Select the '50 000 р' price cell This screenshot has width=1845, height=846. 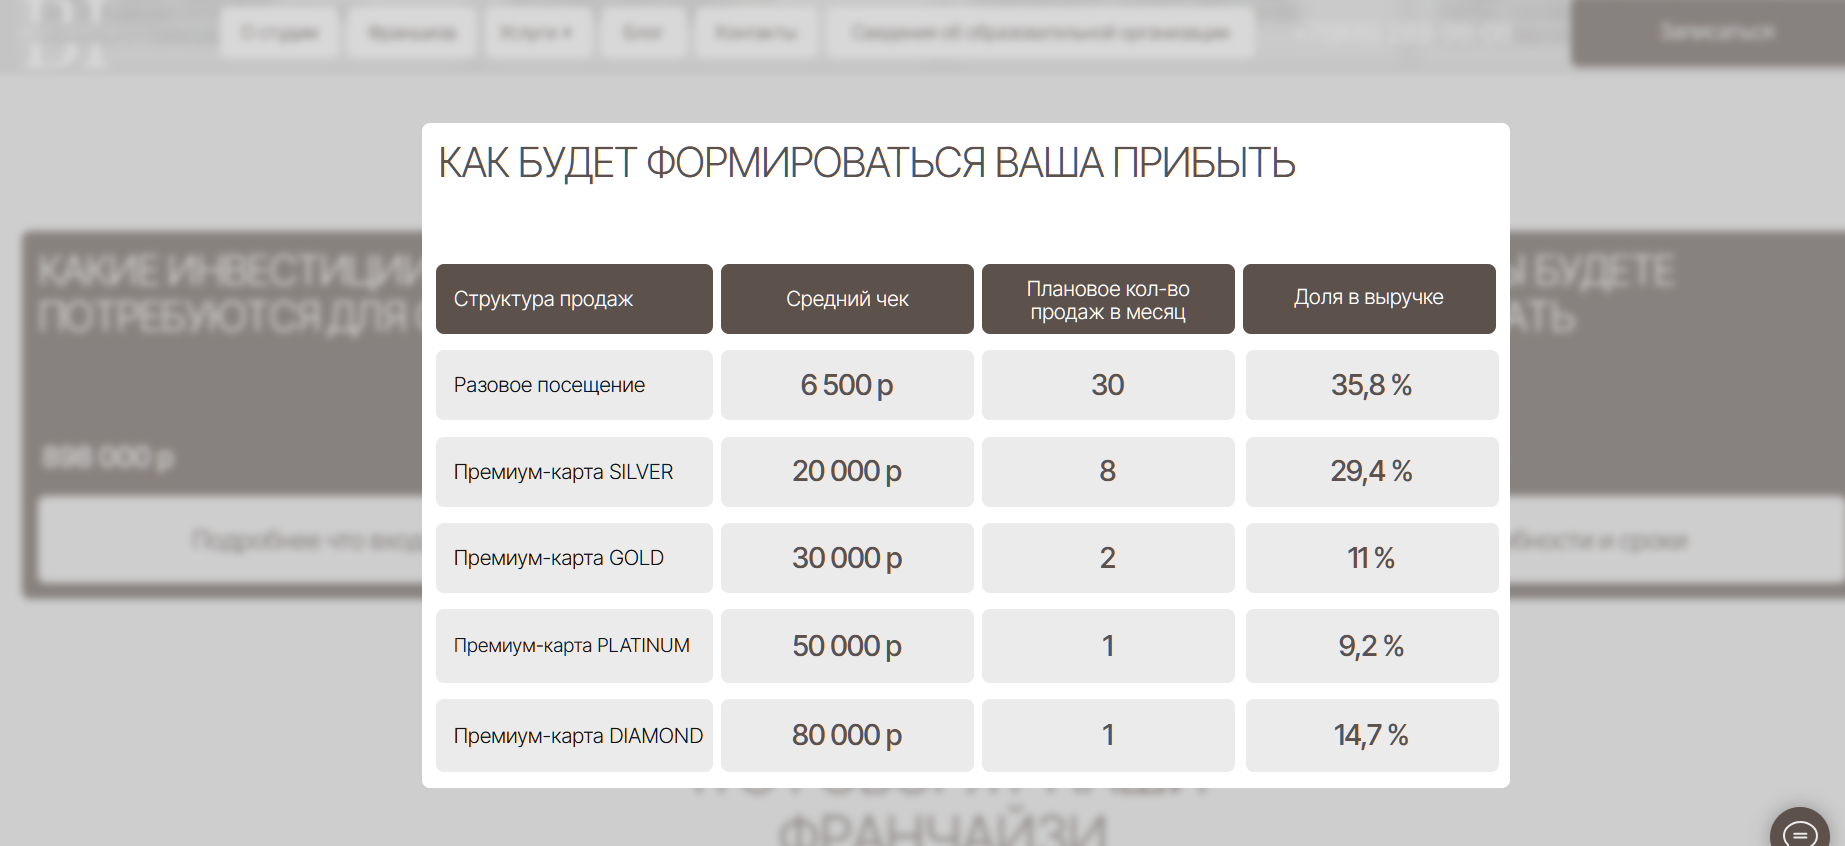click(847, 646)
